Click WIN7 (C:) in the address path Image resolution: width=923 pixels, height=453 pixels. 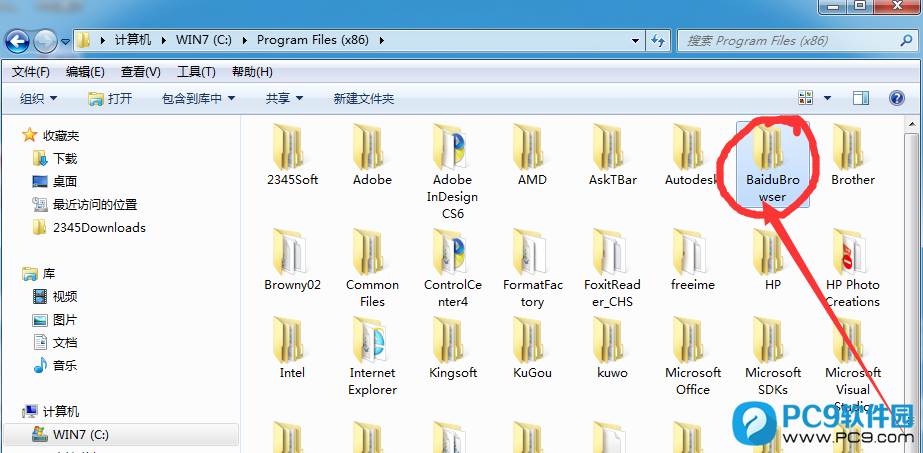tap(204, 41)
